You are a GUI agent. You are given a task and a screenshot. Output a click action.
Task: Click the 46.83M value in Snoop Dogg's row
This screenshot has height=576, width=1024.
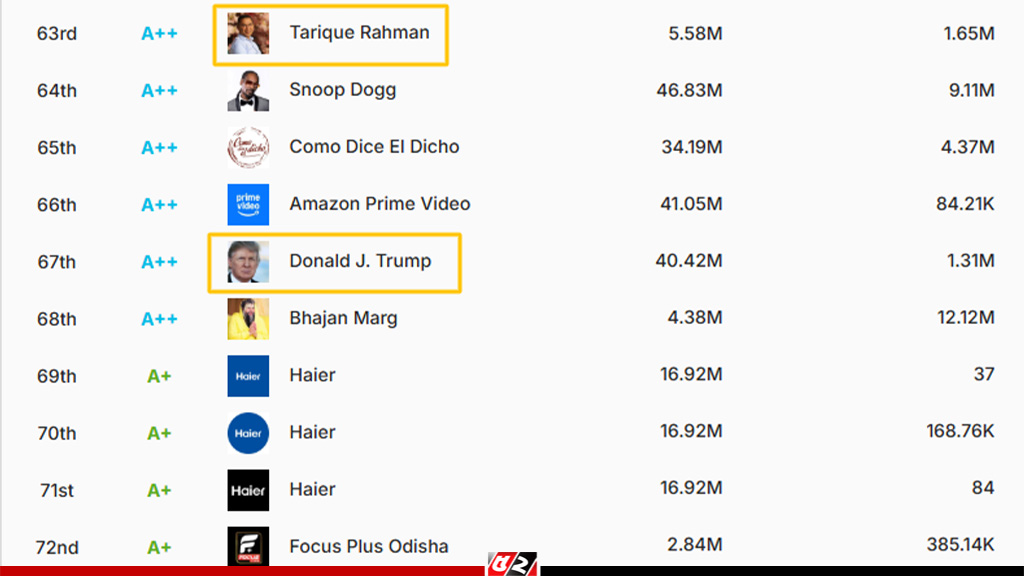pos(689,90)
